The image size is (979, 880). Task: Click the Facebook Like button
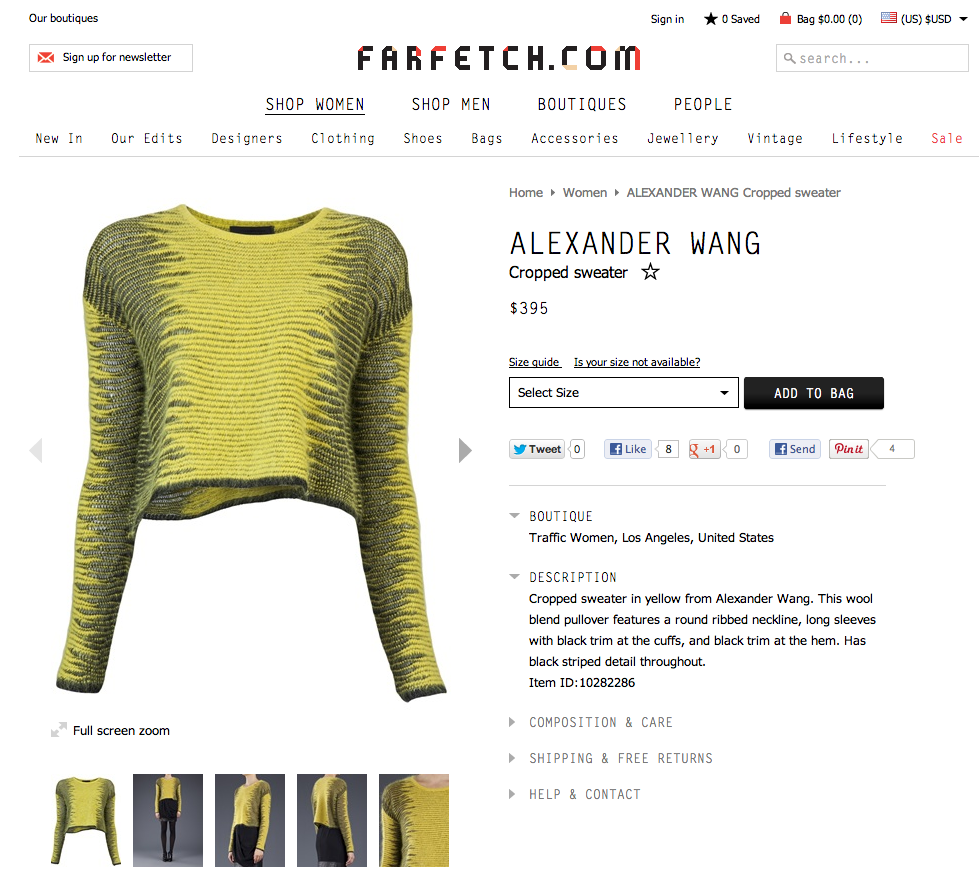click(x=628, y=449)
